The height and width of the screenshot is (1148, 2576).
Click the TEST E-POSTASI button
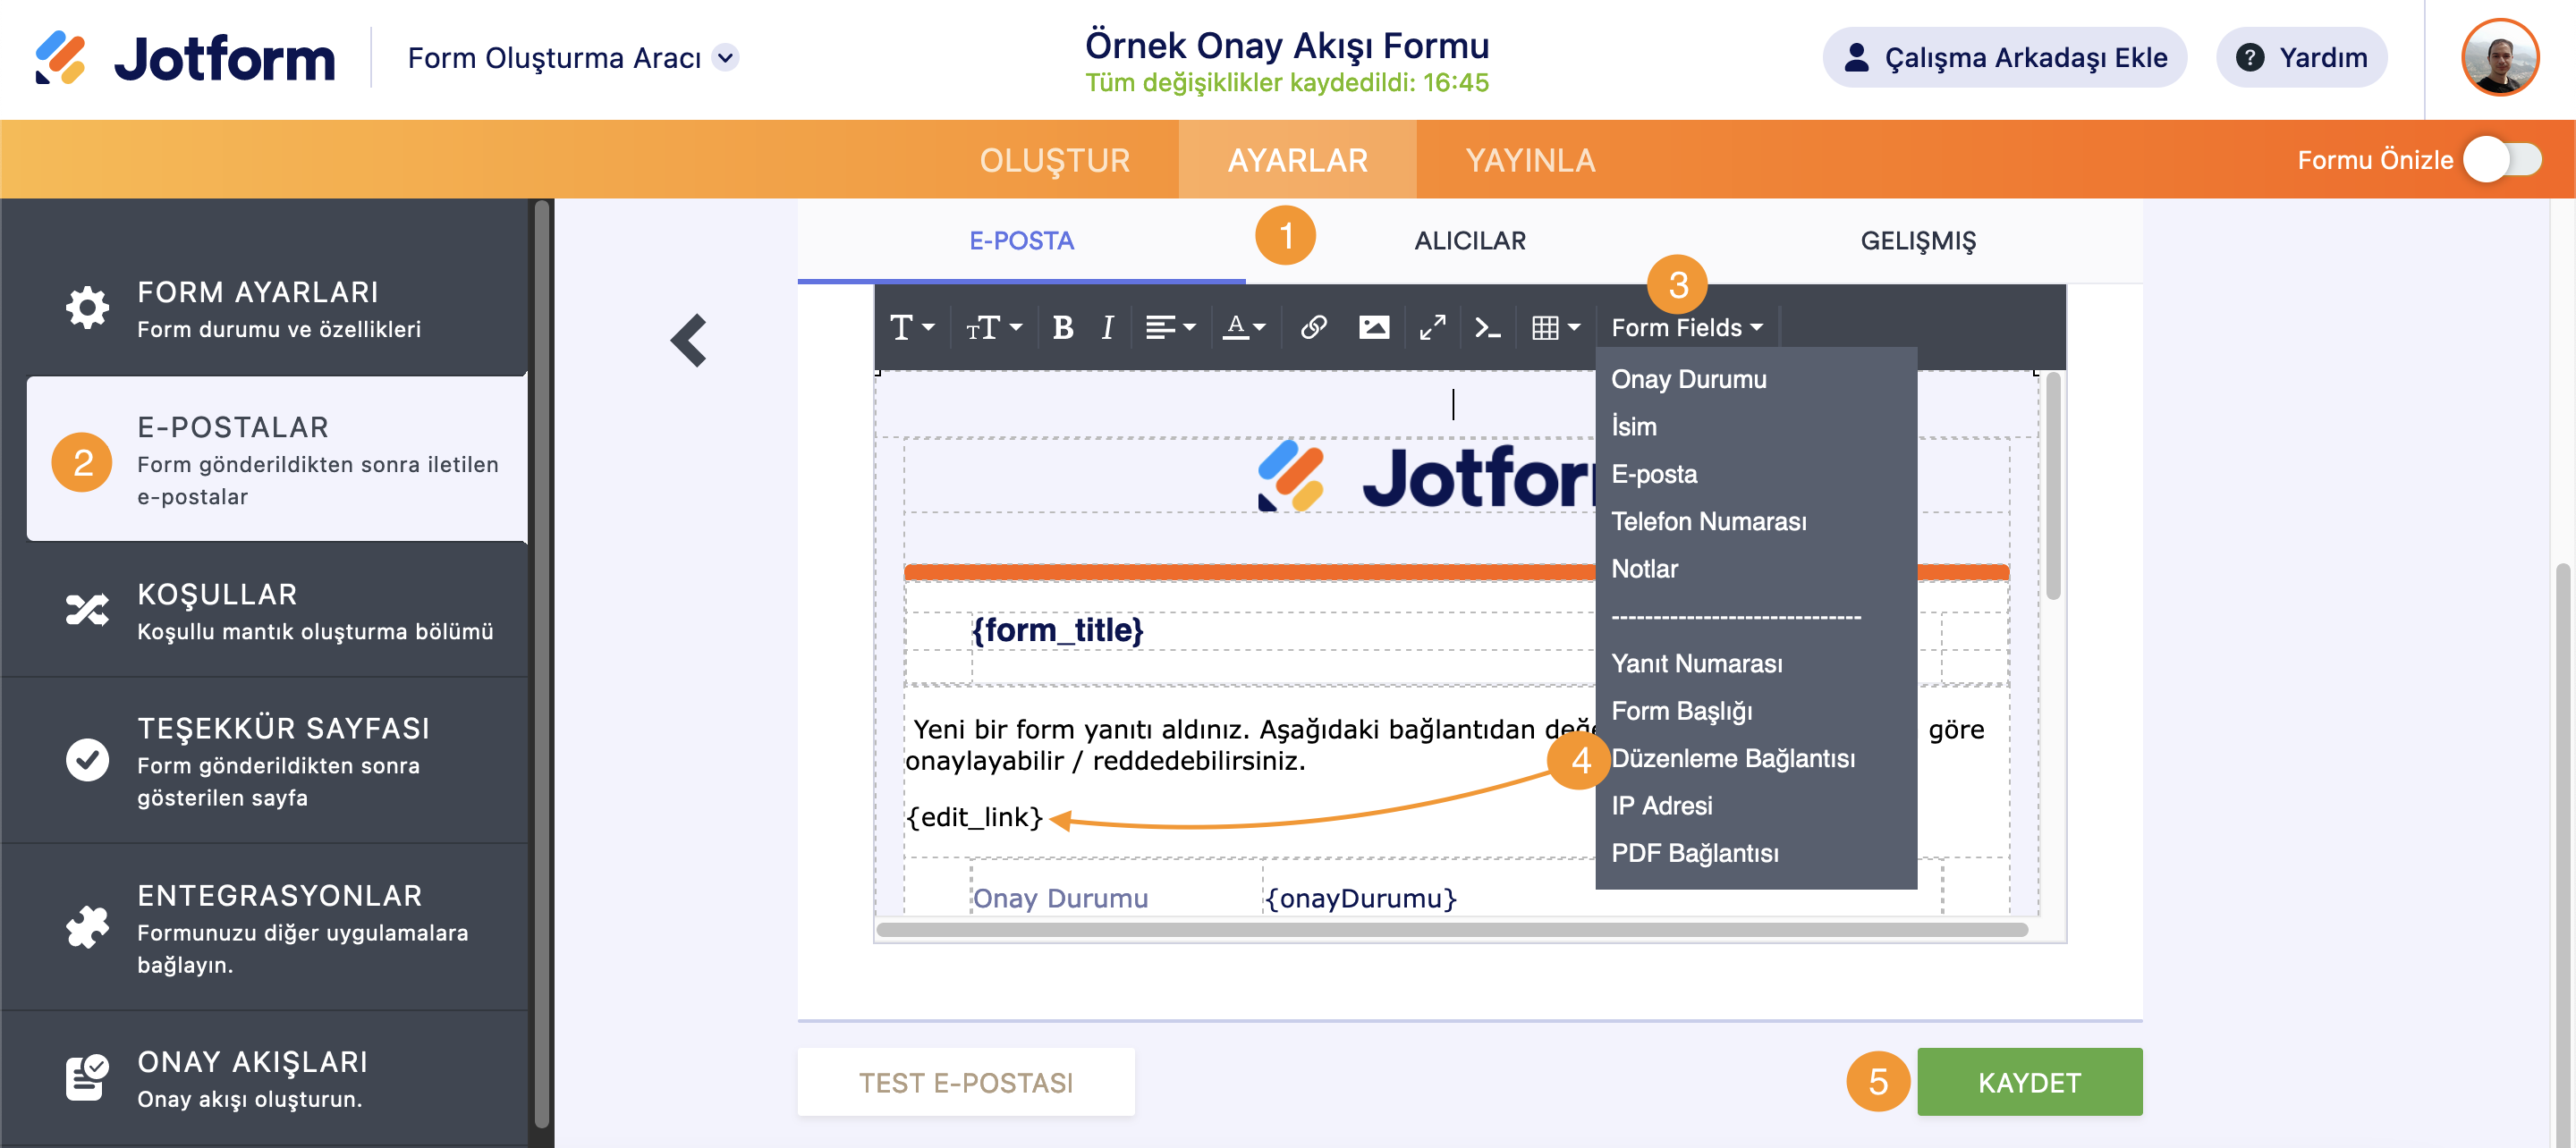click(965, 1081)
